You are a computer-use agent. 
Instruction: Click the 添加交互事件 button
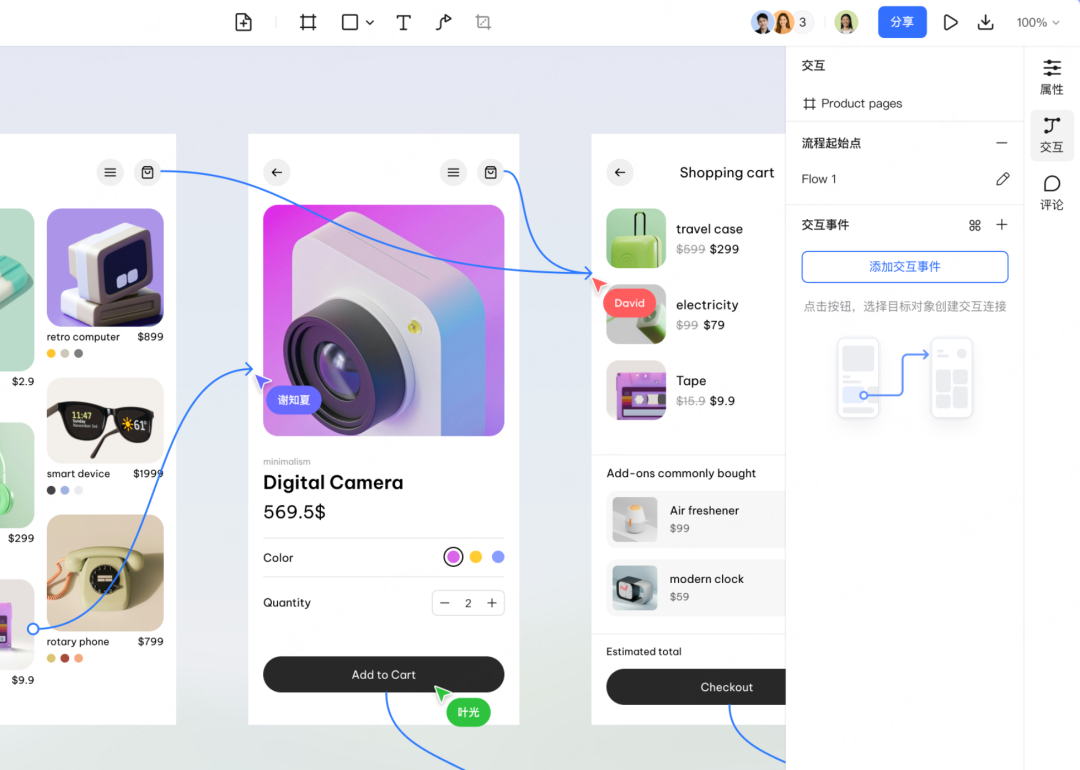tap(904, 267)
